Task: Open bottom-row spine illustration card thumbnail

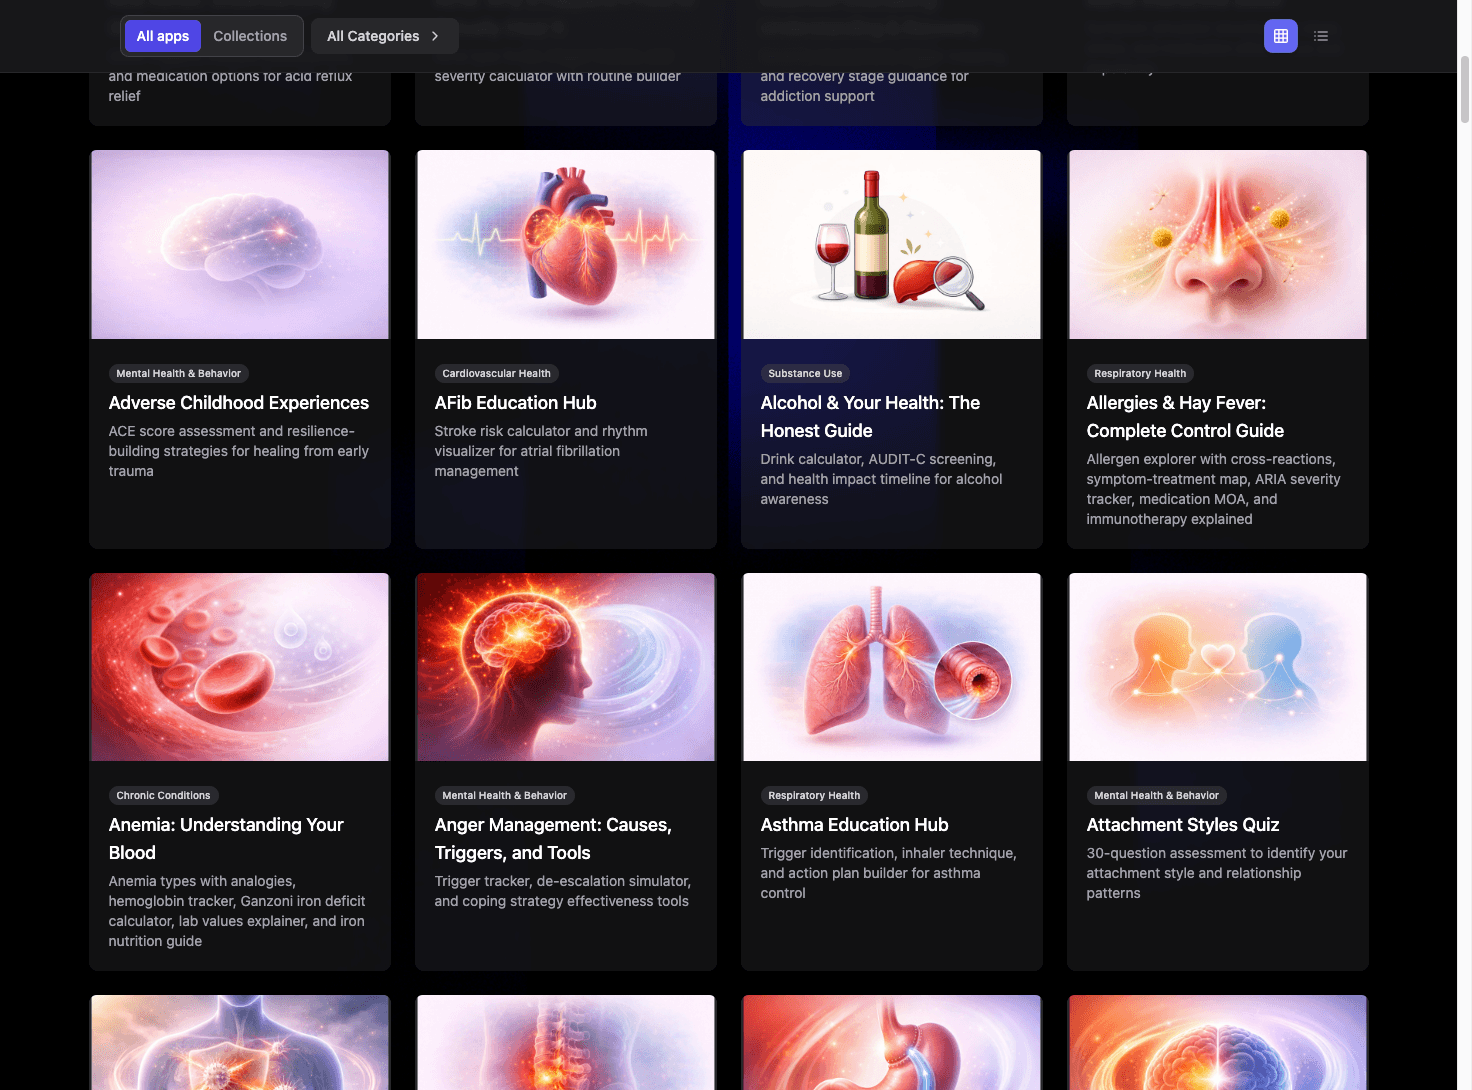Action: [566, 1042]
